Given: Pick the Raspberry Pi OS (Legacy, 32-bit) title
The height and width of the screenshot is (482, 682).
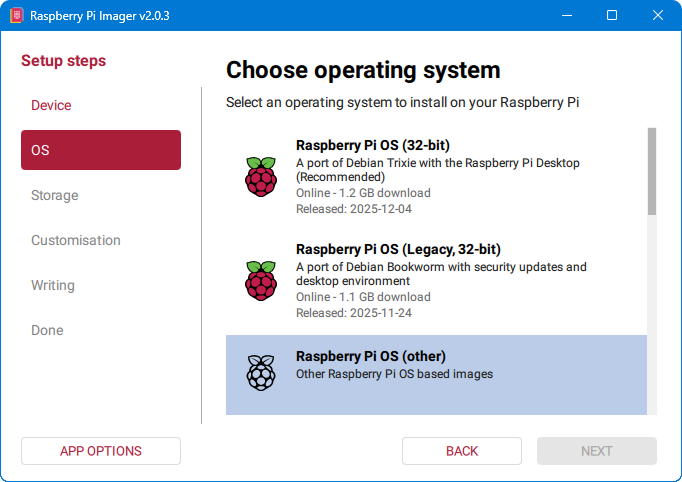Looking at the screenshot, I should pos(398,249).
